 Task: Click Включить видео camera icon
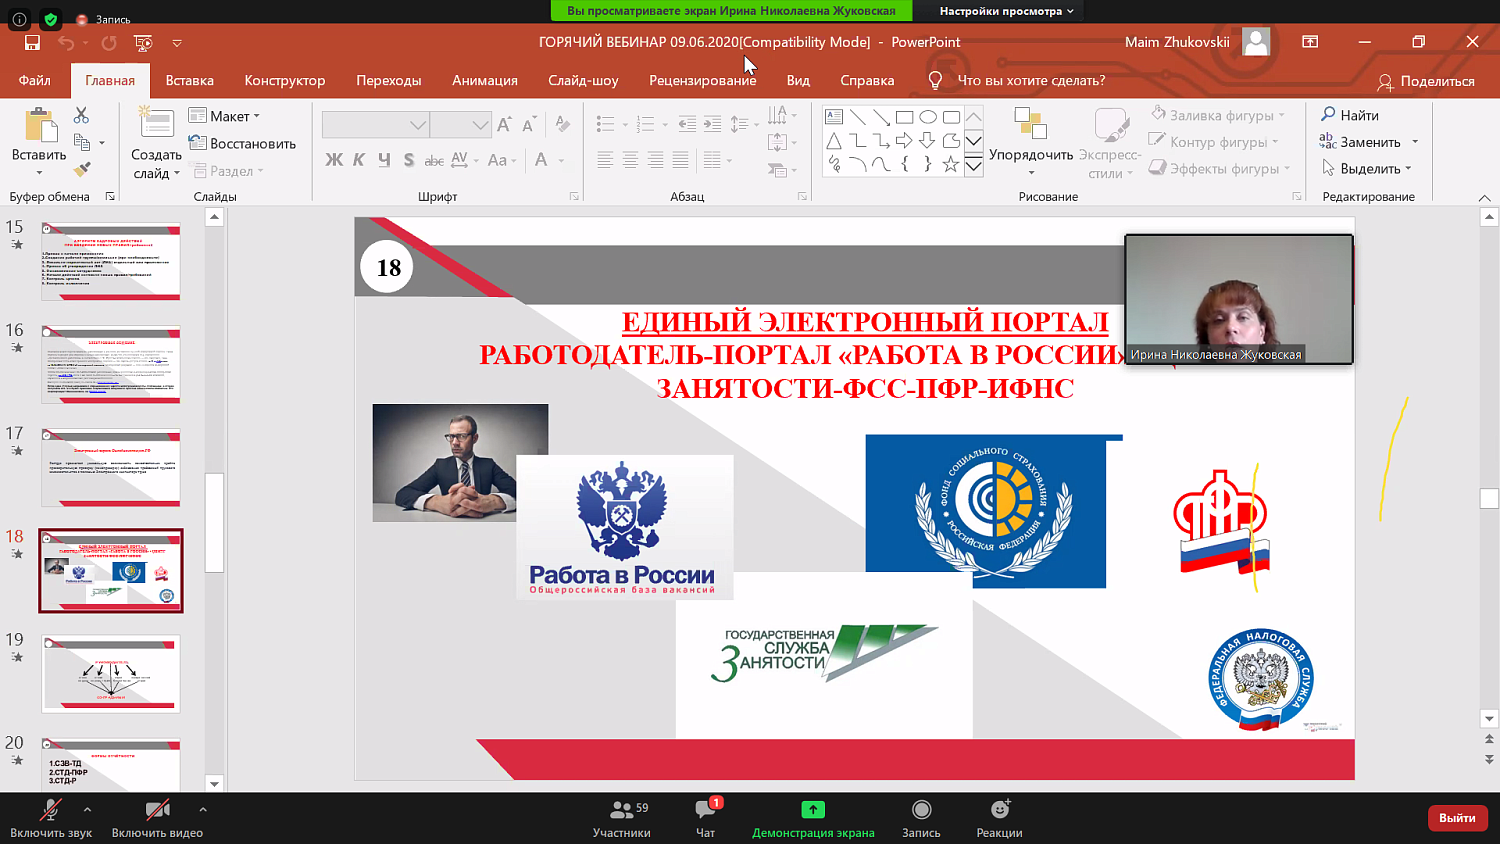click(157, 809)
